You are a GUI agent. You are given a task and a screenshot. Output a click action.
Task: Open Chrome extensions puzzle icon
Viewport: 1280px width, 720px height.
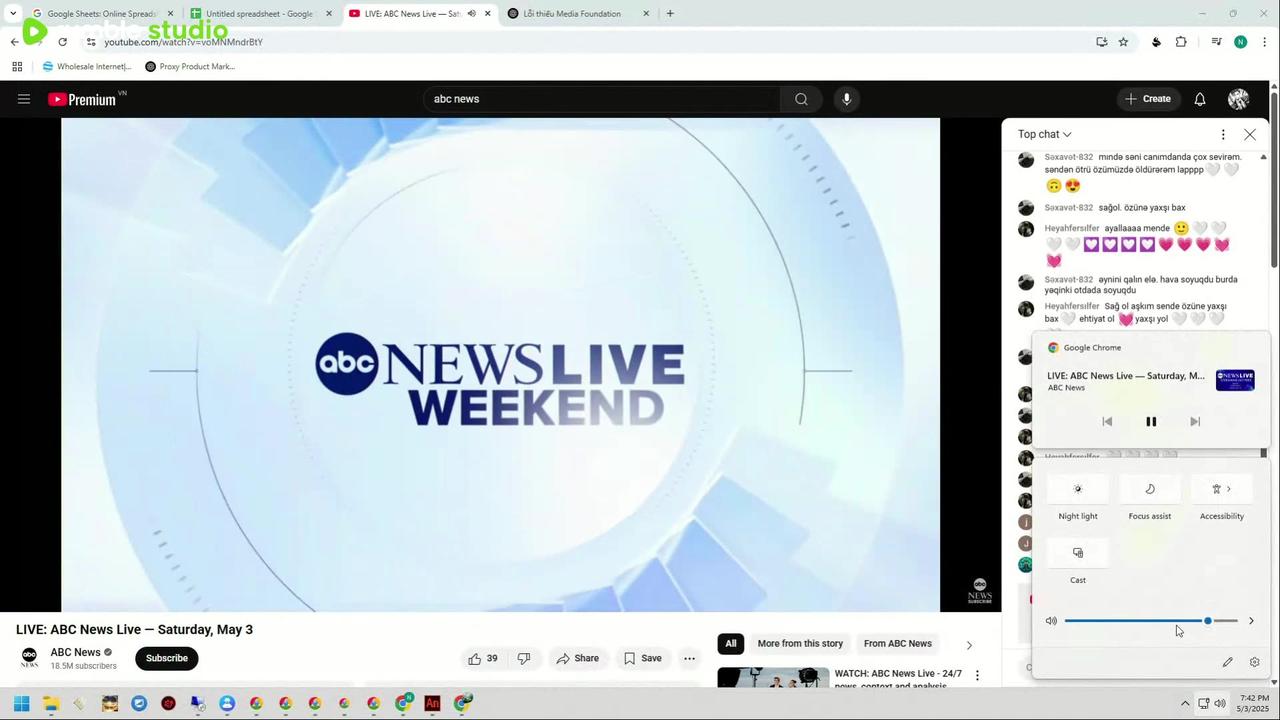tap(1181, 42)
